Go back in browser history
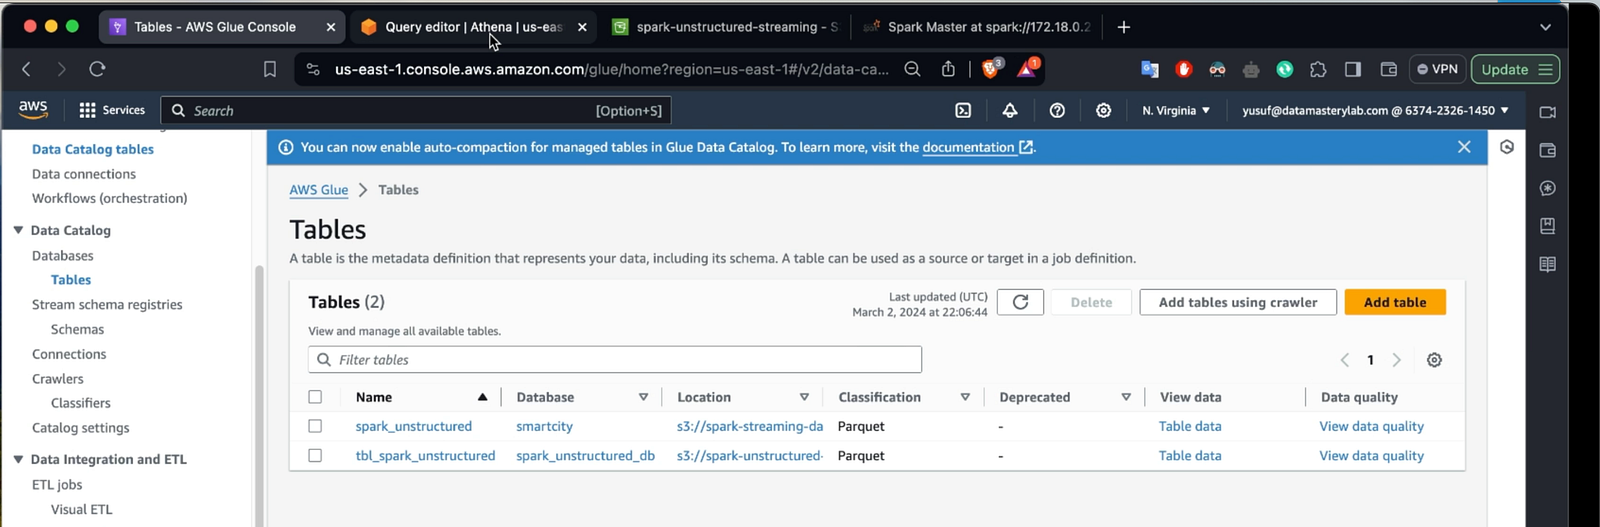 27,69
